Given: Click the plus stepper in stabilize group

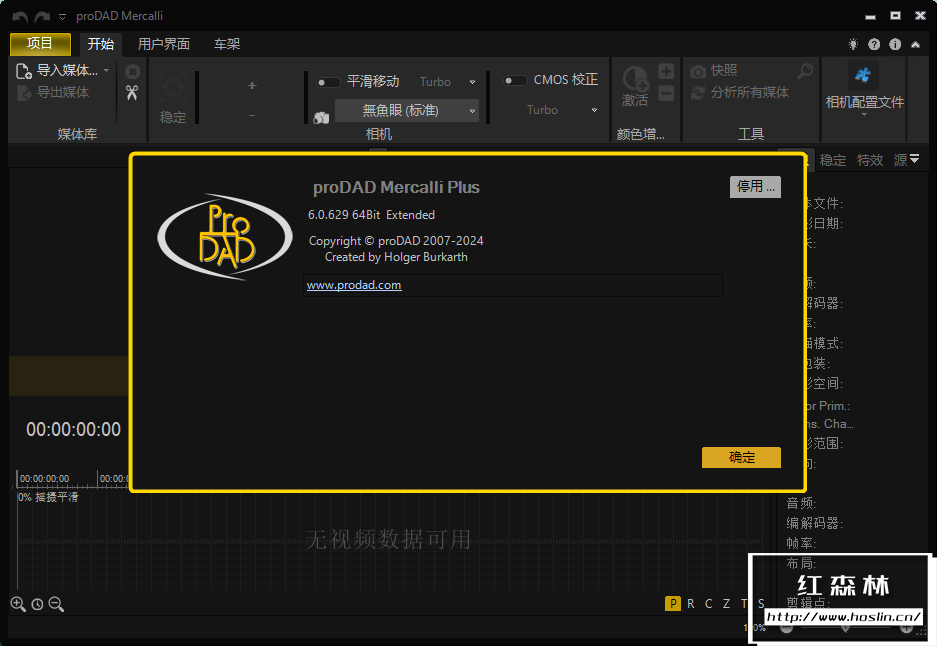Looking at the screenshot, I should click(252, 85).
